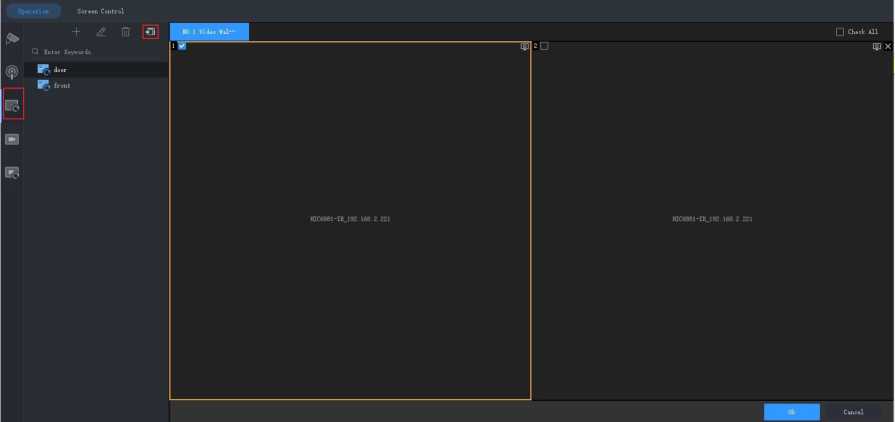Click the bottom sidebar screen icon
Viewport: 895px width, 422px height.
12,173
